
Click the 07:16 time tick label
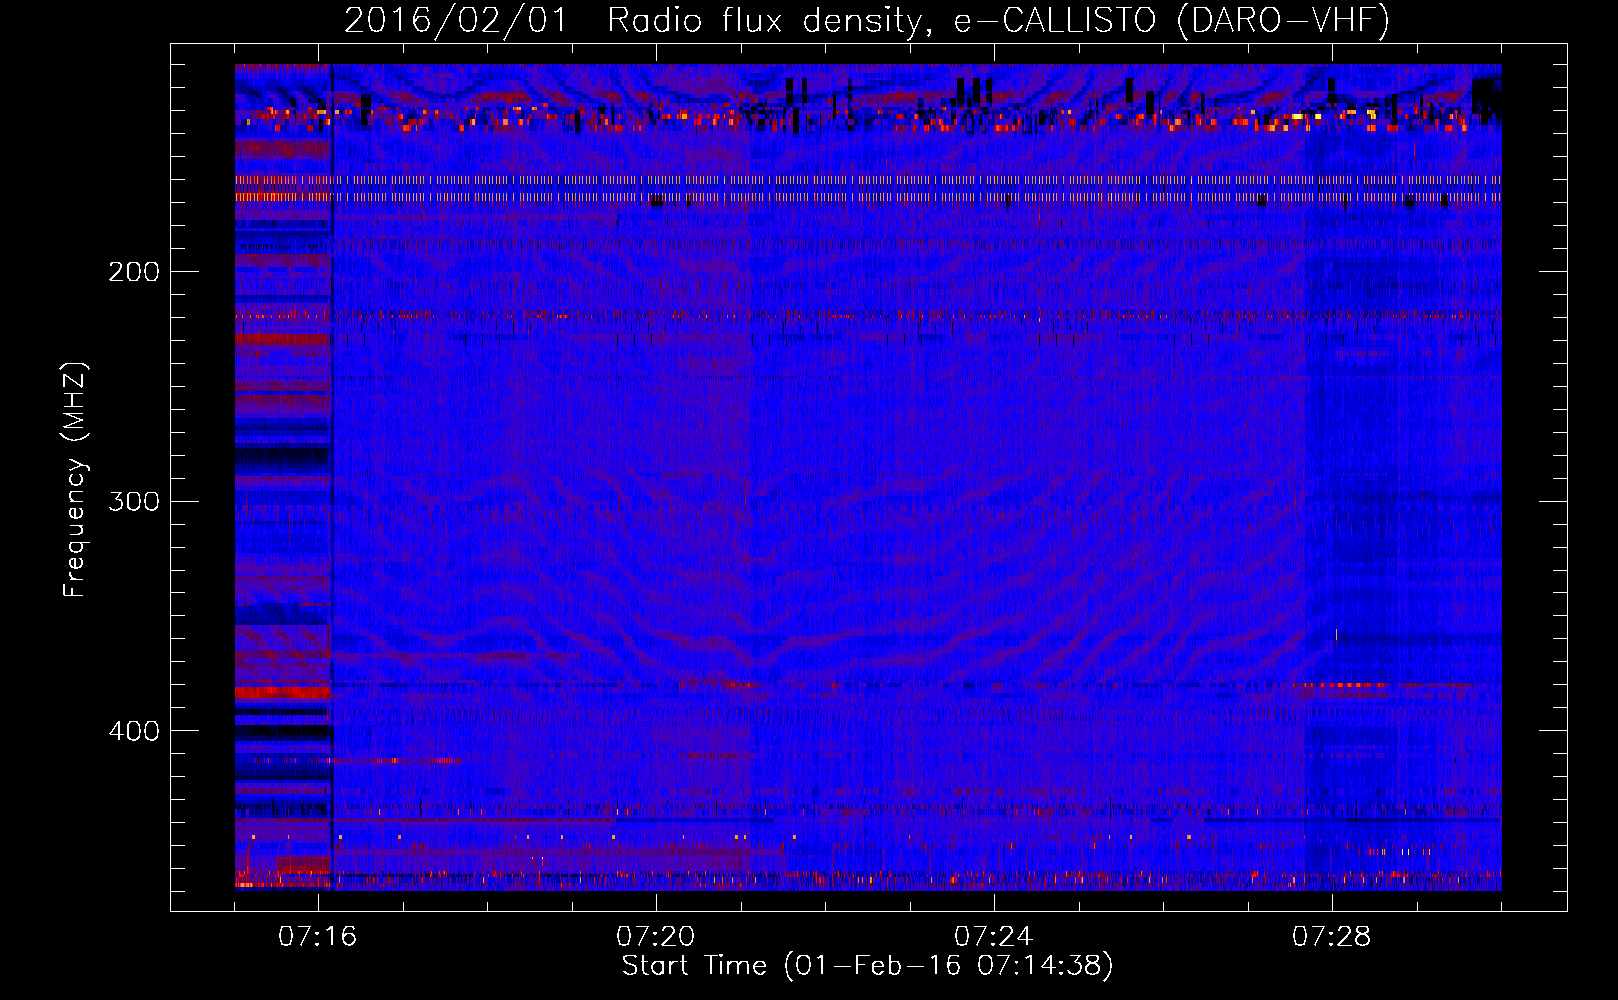click(x=318, y=937)
